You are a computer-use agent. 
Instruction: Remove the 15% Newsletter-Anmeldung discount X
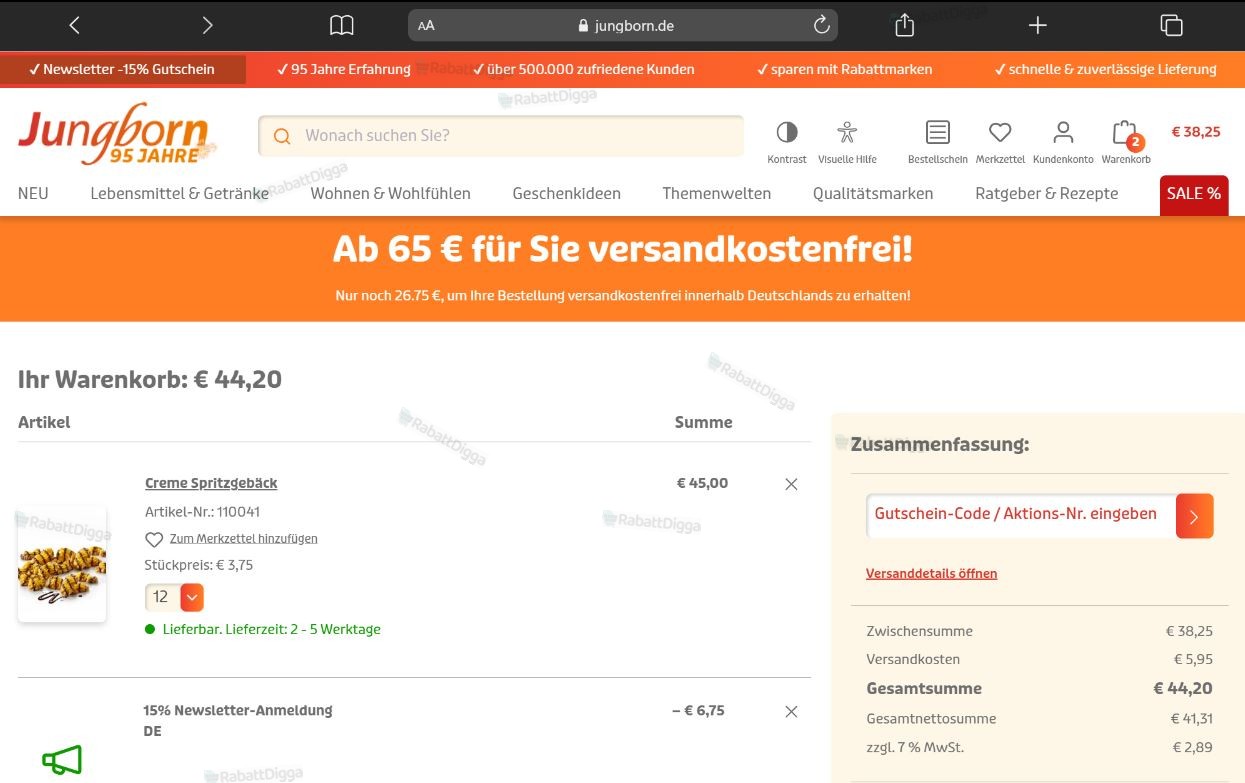click(791, 712)
